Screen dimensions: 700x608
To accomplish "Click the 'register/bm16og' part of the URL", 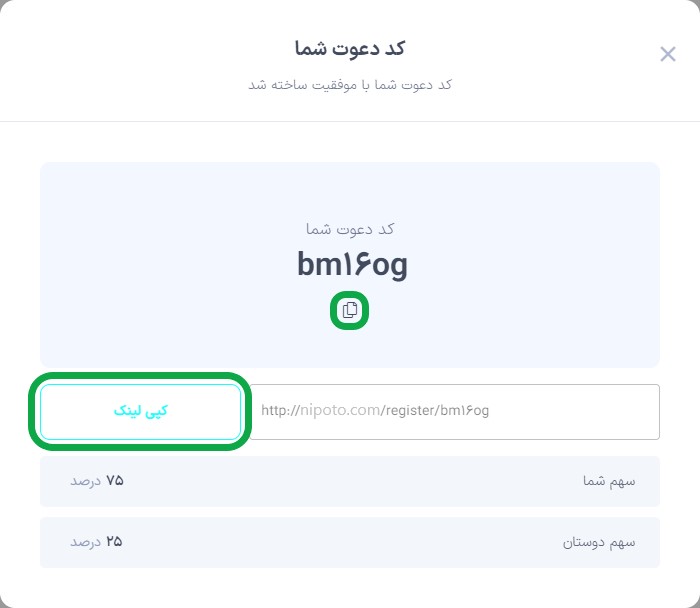I will point(437,410).
